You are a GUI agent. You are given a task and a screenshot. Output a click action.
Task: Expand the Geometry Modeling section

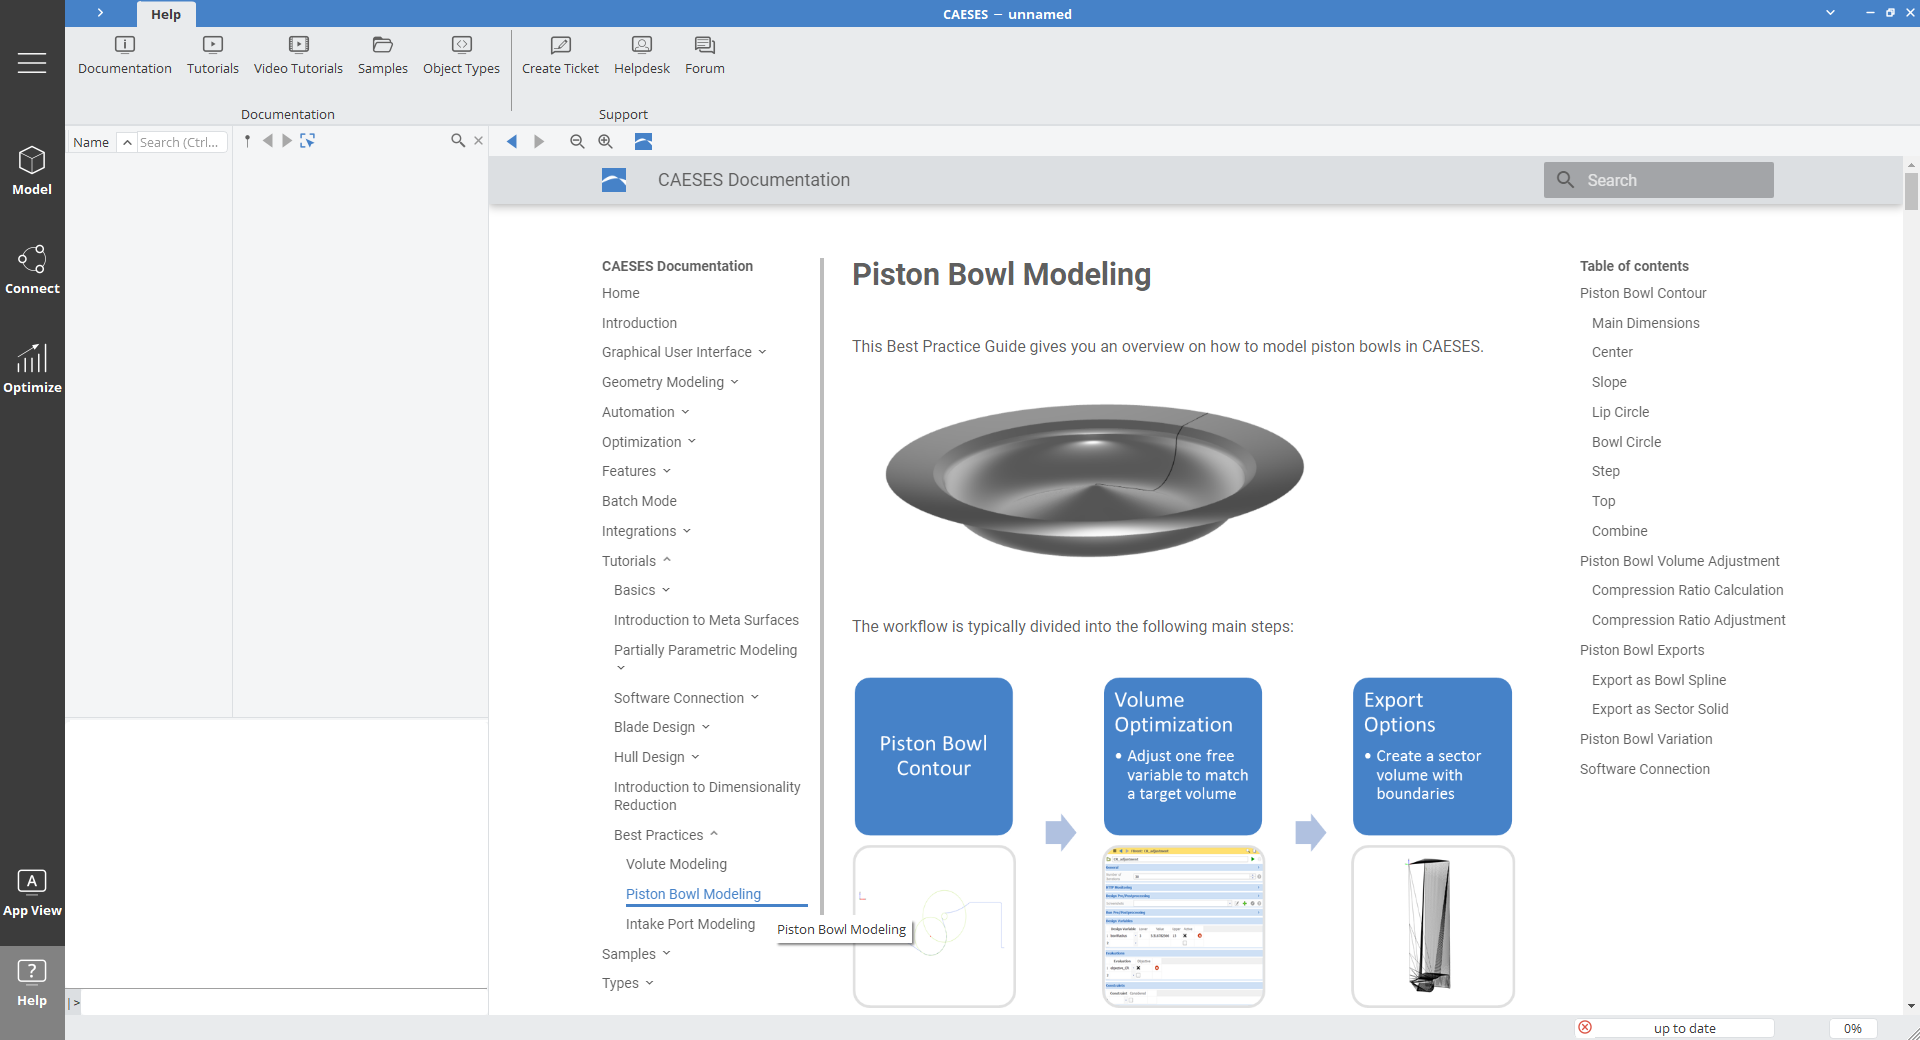point(734,382)
